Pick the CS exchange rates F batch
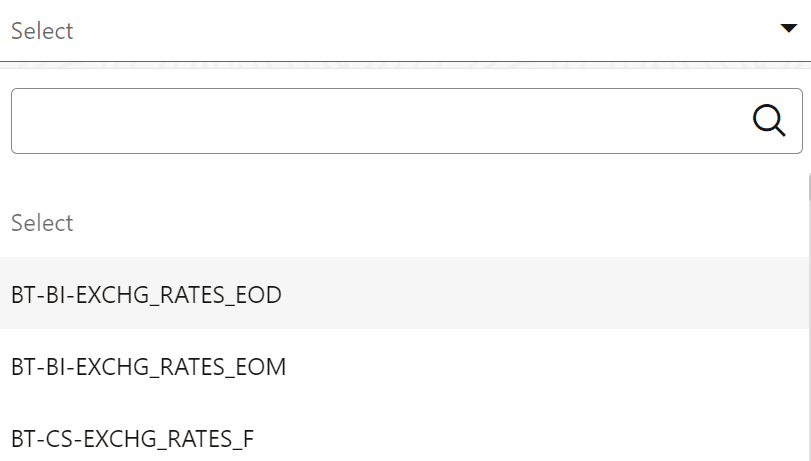This screenshot has height=461, width=811. click(404, 438)
